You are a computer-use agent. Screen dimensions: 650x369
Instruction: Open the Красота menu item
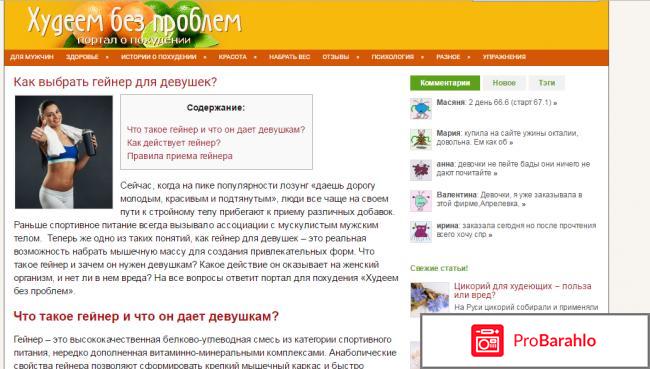click(233, 57)
